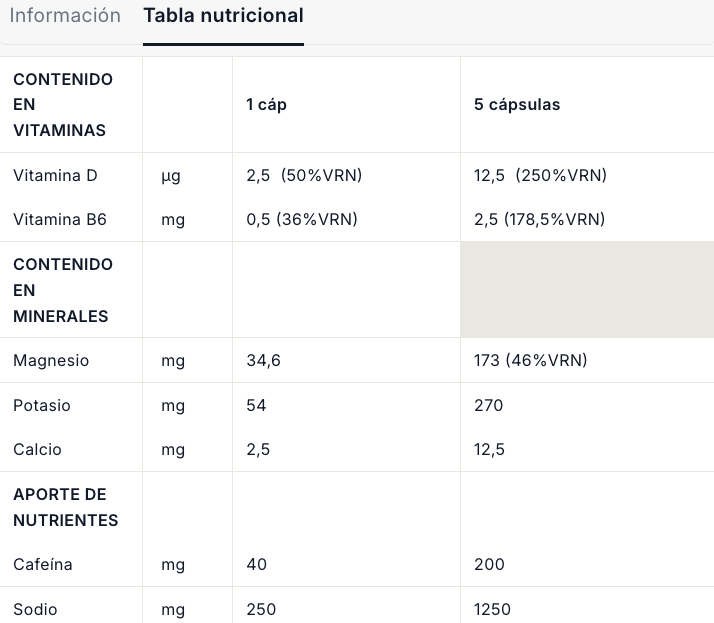Select the Vitamina B6 row label
Screen dimensions: 714x623
click(60, 220)
